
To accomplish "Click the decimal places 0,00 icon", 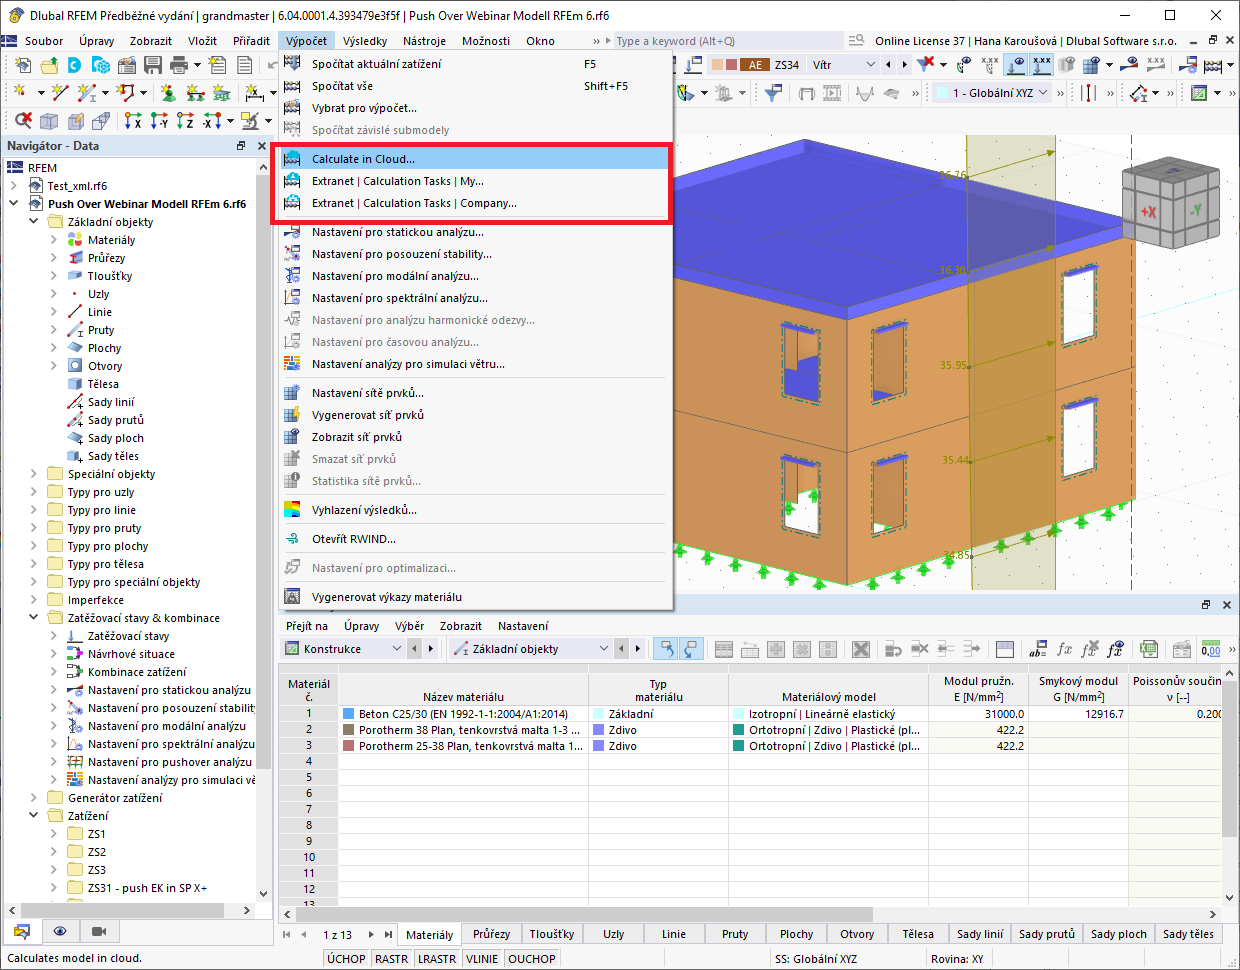I will [x=1210, y=649].
